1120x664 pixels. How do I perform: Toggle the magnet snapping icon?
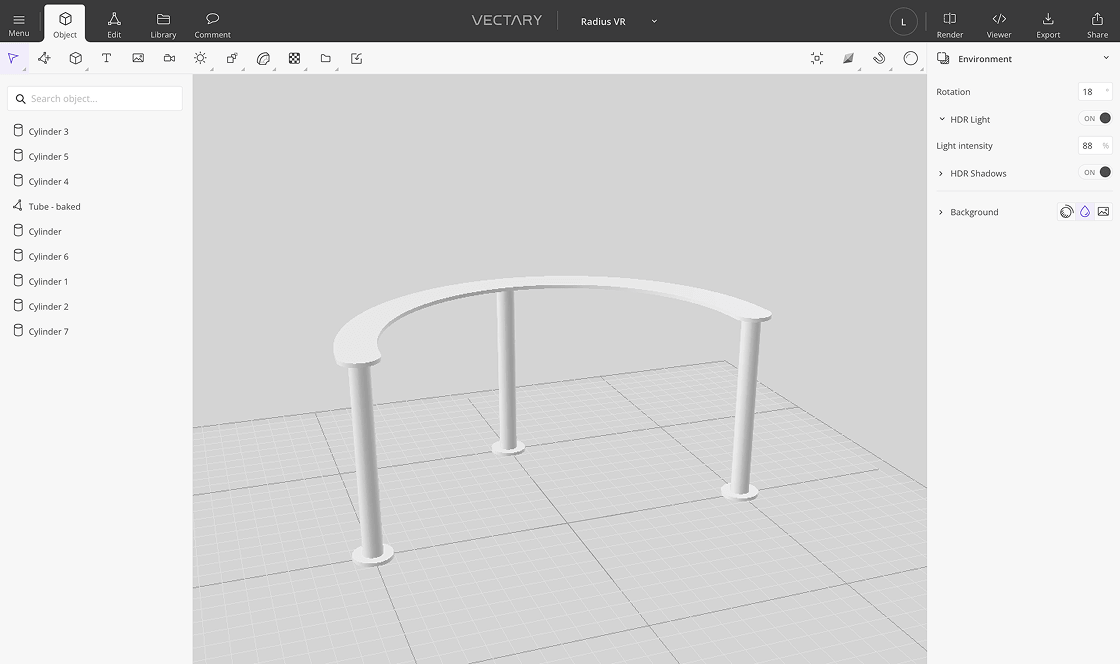(x=879, y=59)
